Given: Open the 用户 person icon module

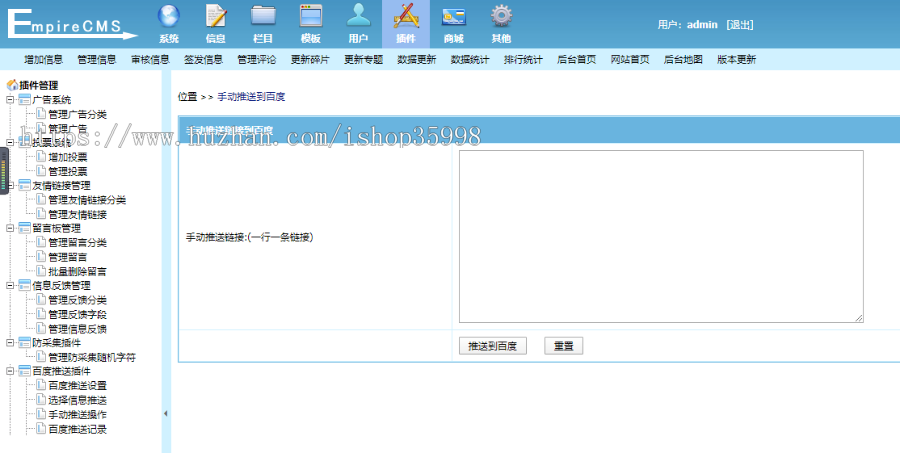Looking at the screenshot, I should (x=358, y=24).
